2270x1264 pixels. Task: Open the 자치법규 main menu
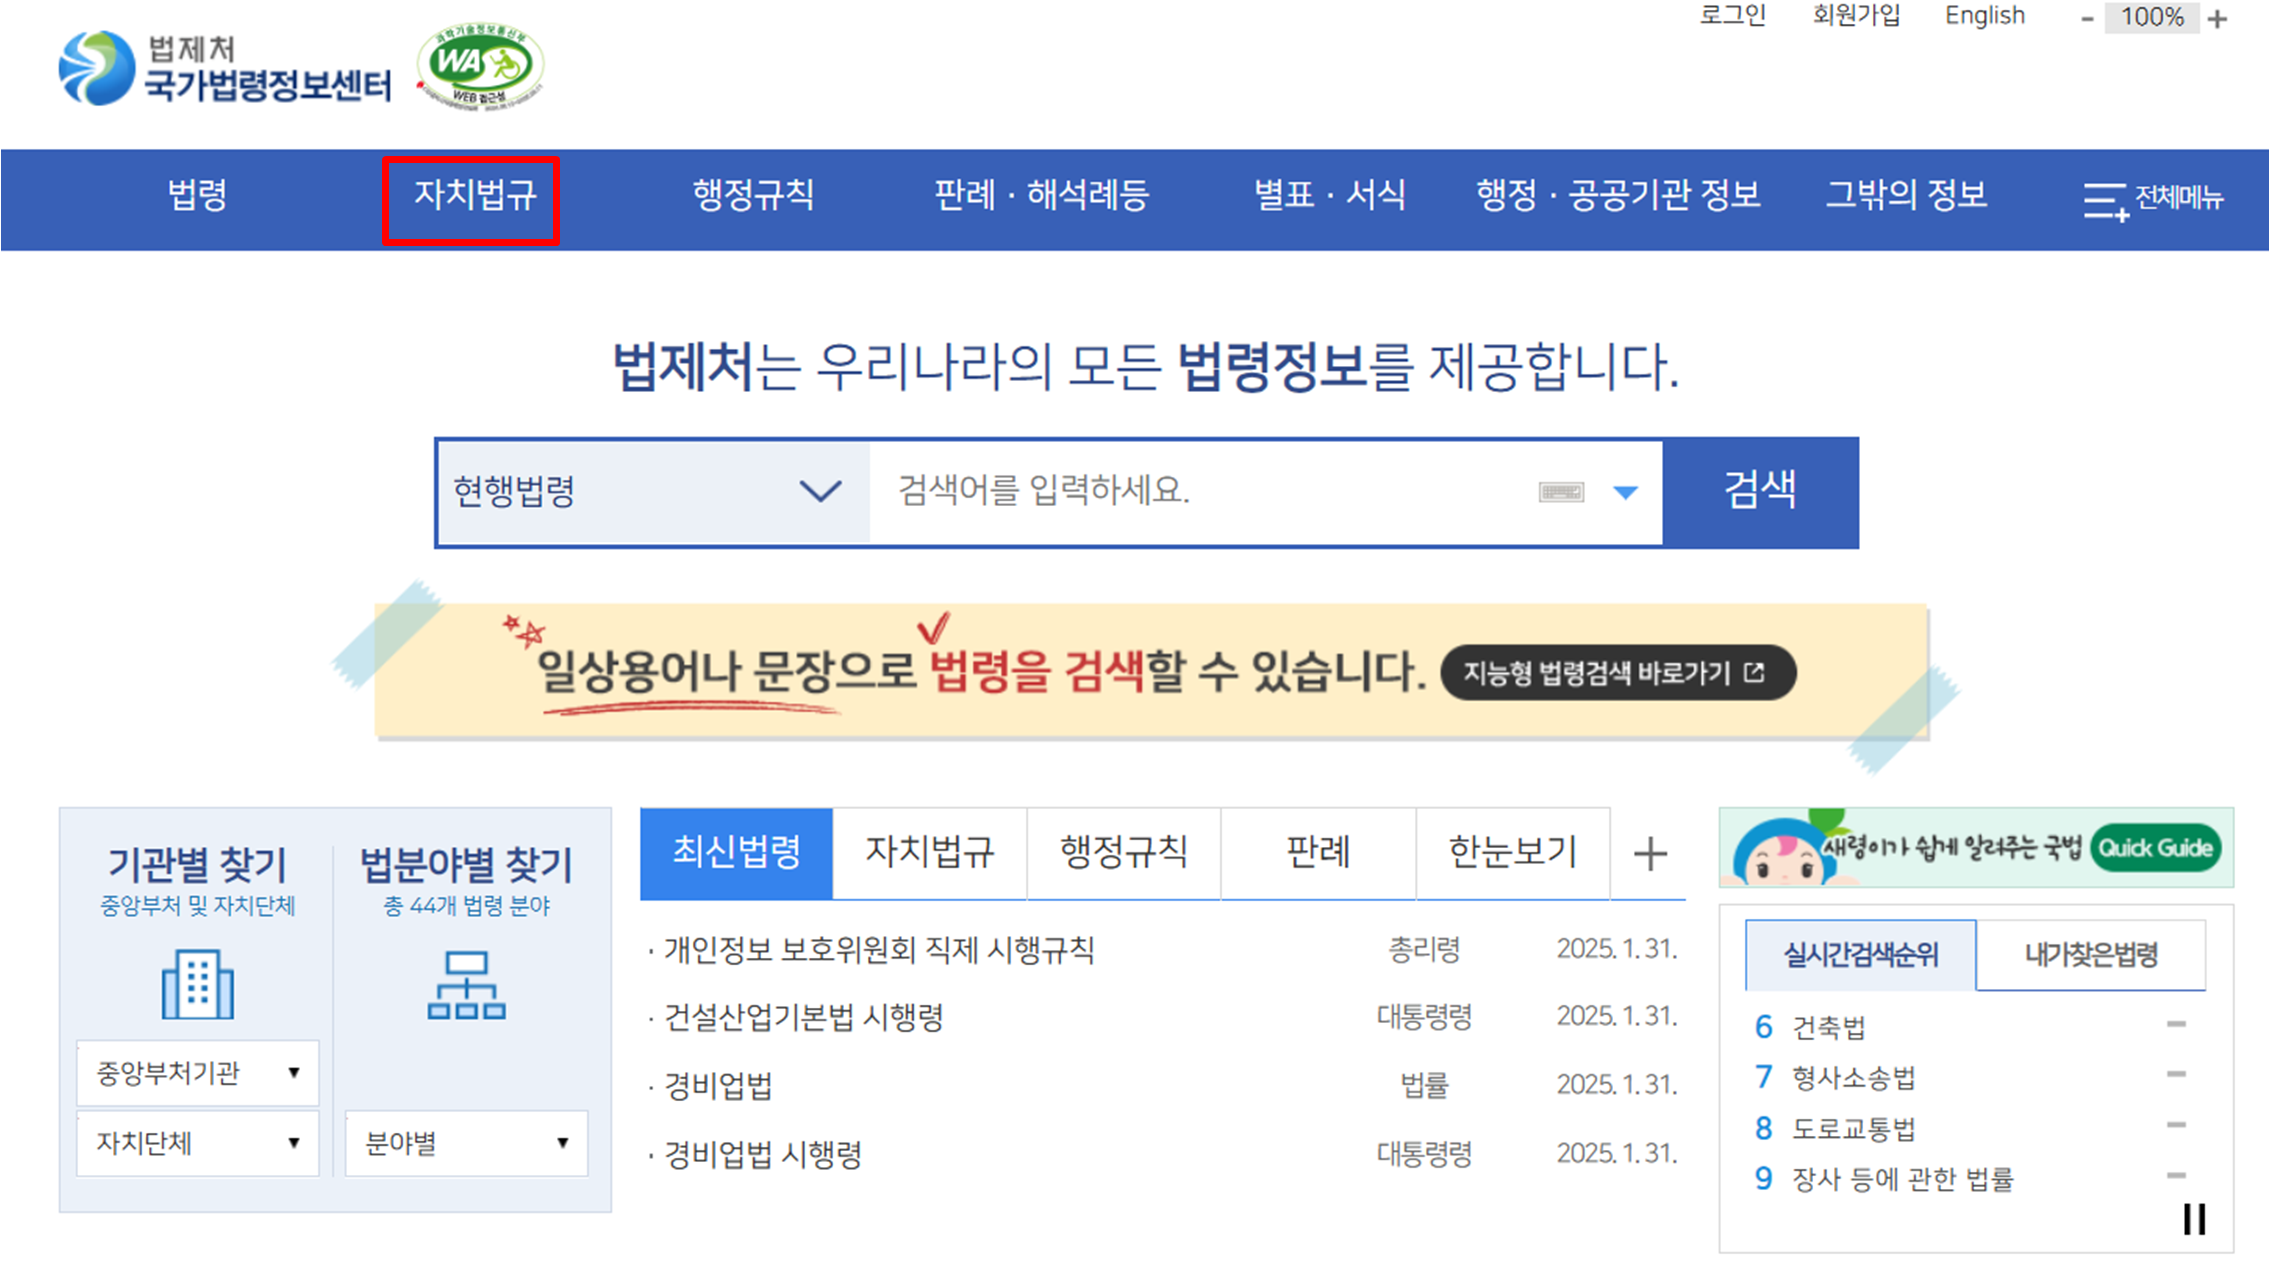[474, 196]
